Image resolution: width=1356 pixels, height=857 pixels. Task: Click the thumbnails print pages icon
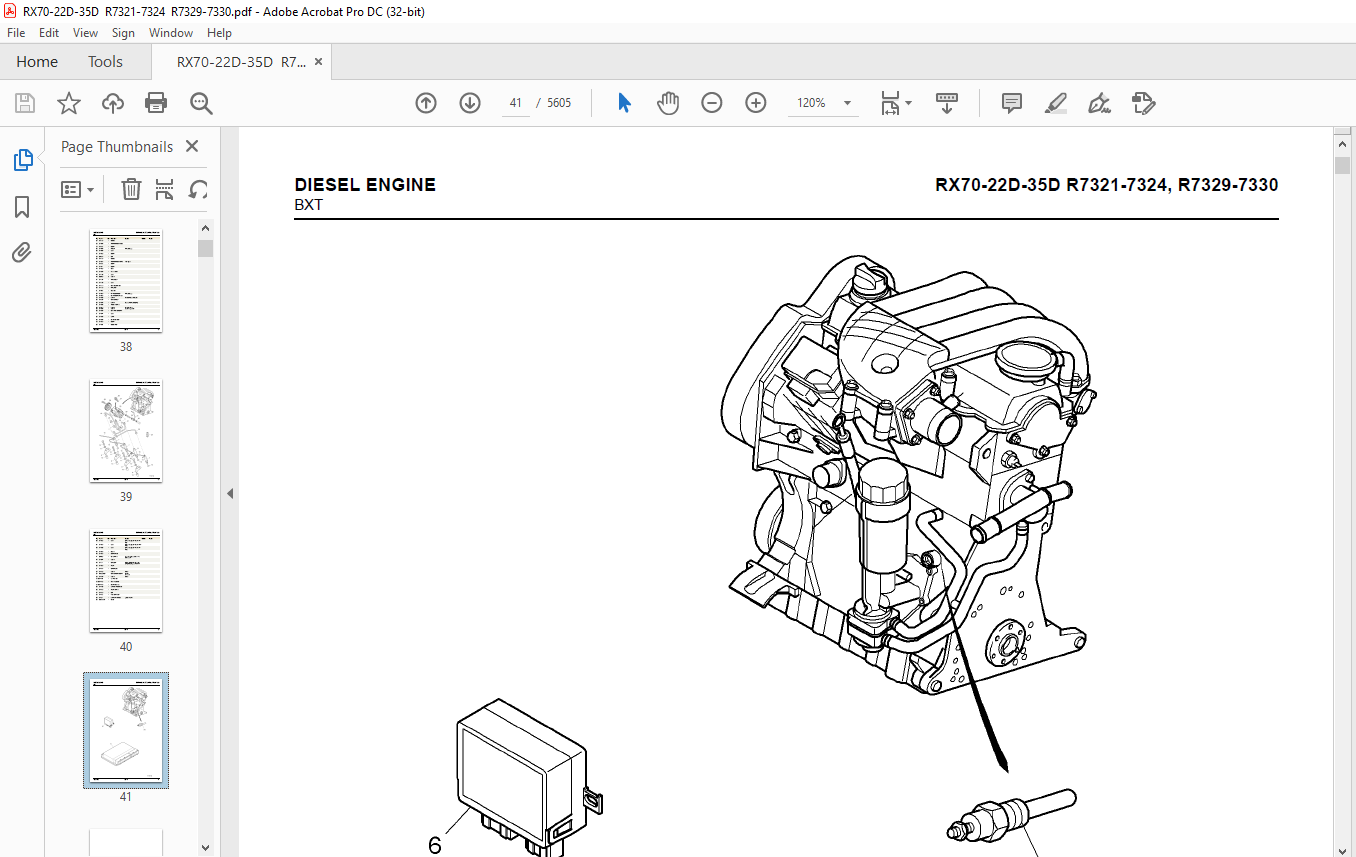coord(165,189)
